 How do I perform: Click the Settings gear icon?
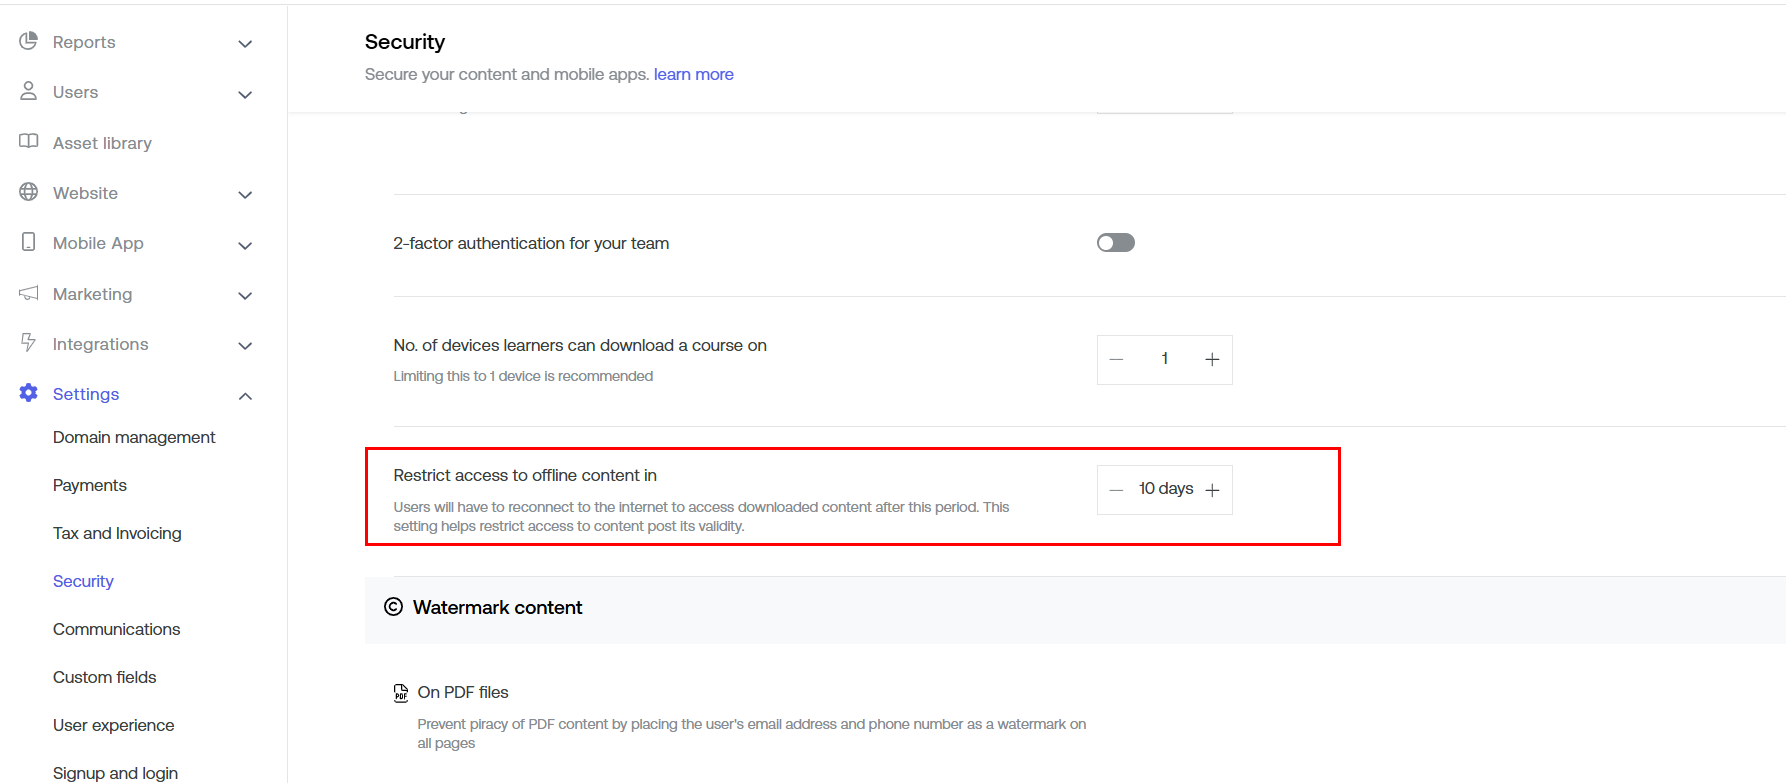(28, 393)
